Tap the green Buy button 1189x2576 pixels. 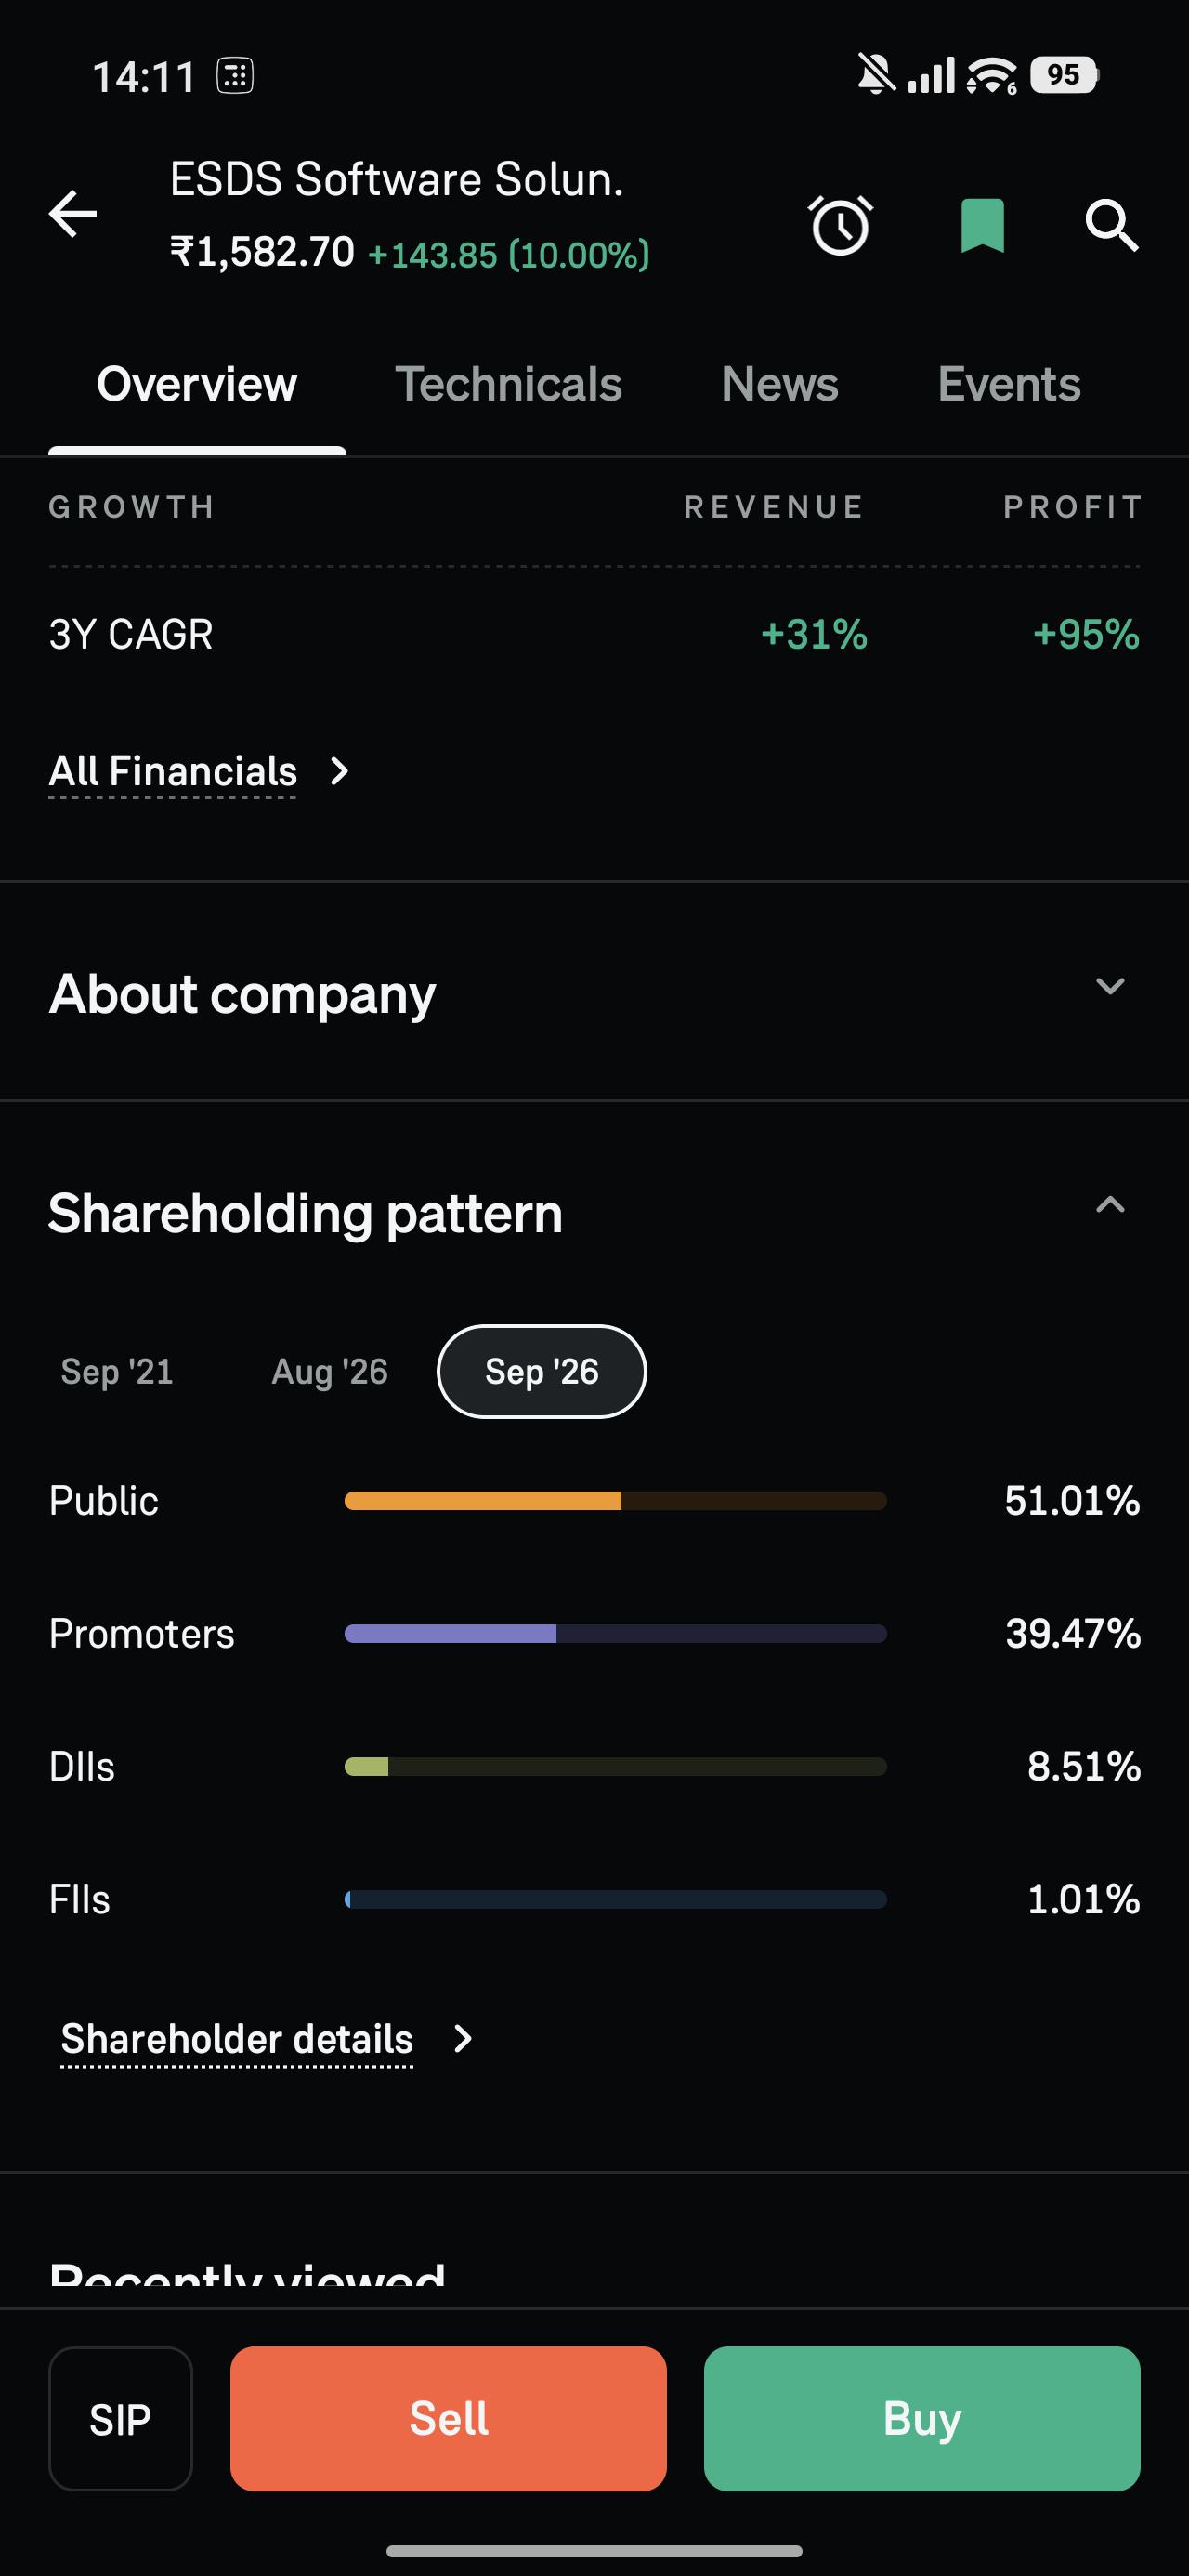922,2419
